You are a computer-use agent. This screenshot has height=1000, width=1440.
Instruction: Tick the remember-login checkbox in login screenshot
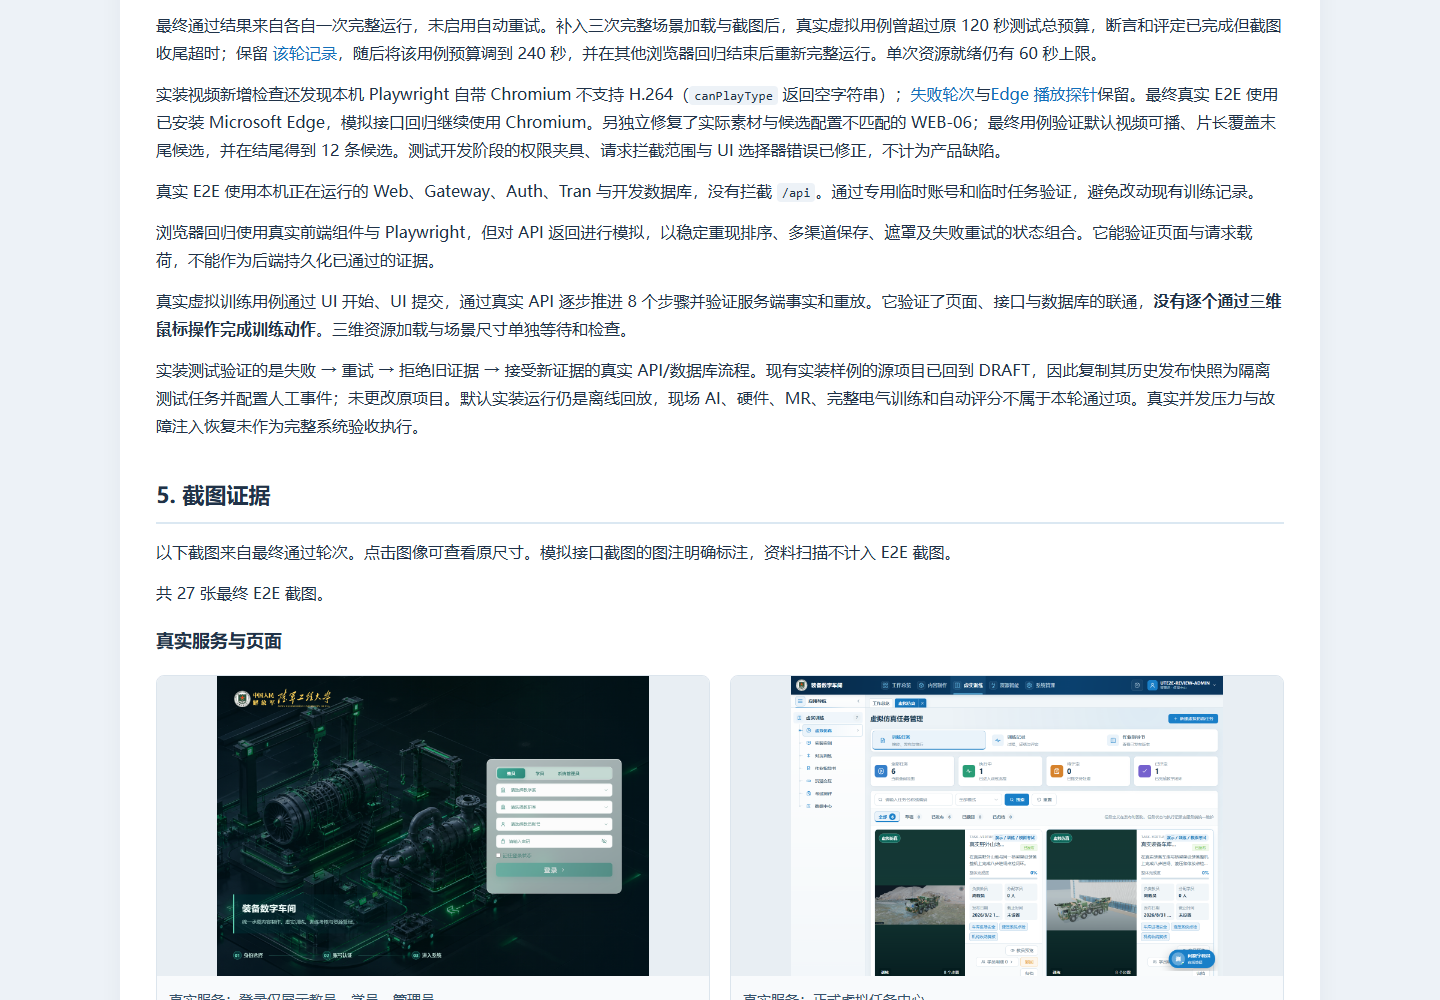(499, 855)
